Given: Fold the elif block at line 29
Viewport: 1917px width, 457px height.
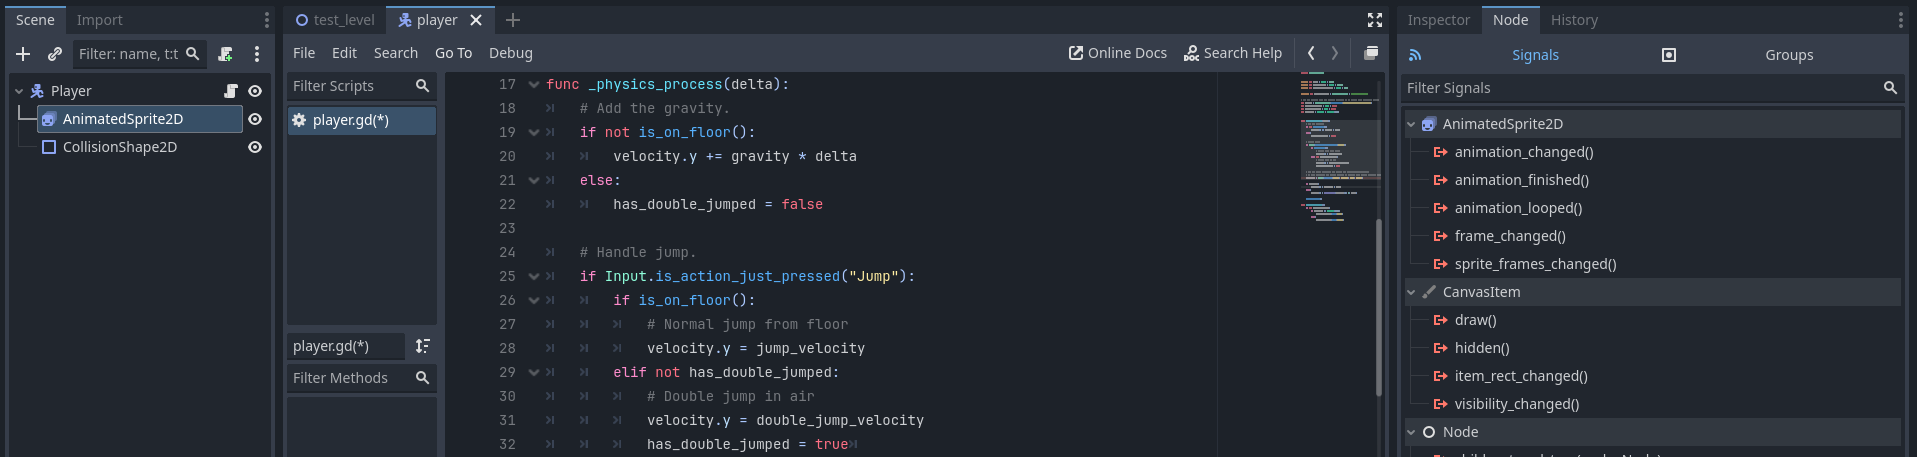Looking at the screenshot, I should coord(534,373).
